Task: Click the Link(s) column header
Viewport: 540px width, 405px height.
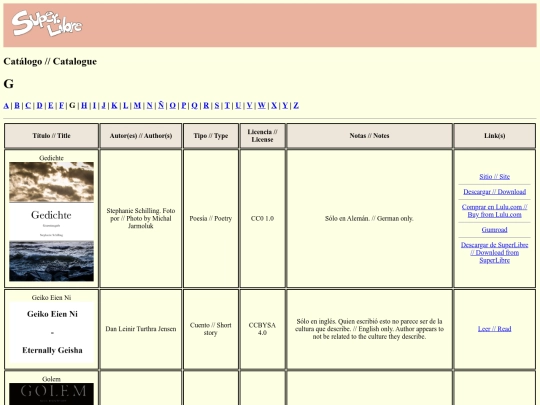Action: coord(495,136)
